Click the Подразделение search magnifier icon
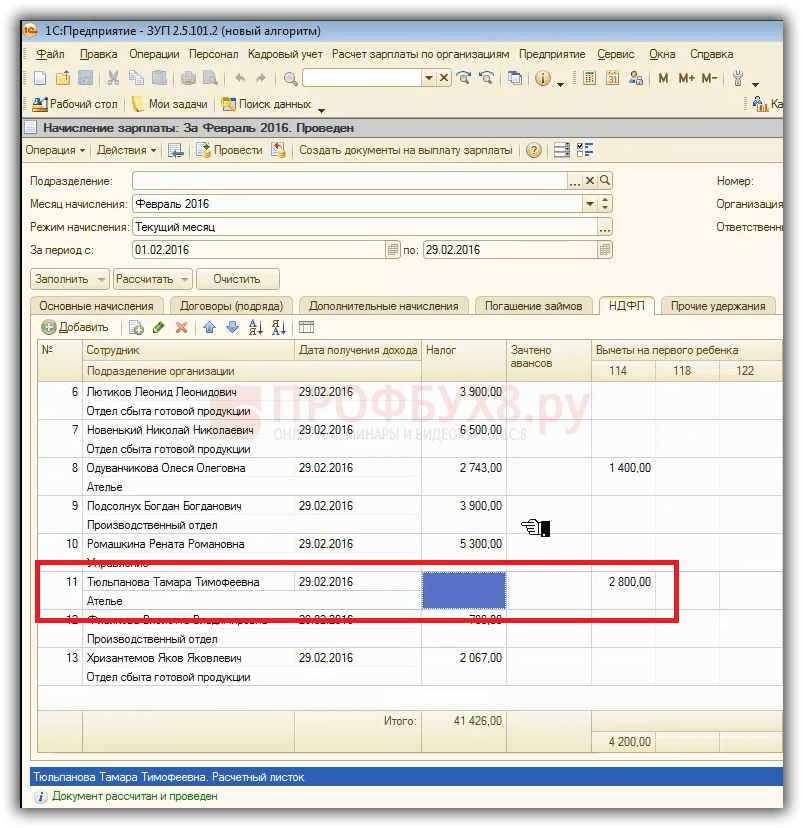This screenshot has height=828, width=803. [604, 181]
